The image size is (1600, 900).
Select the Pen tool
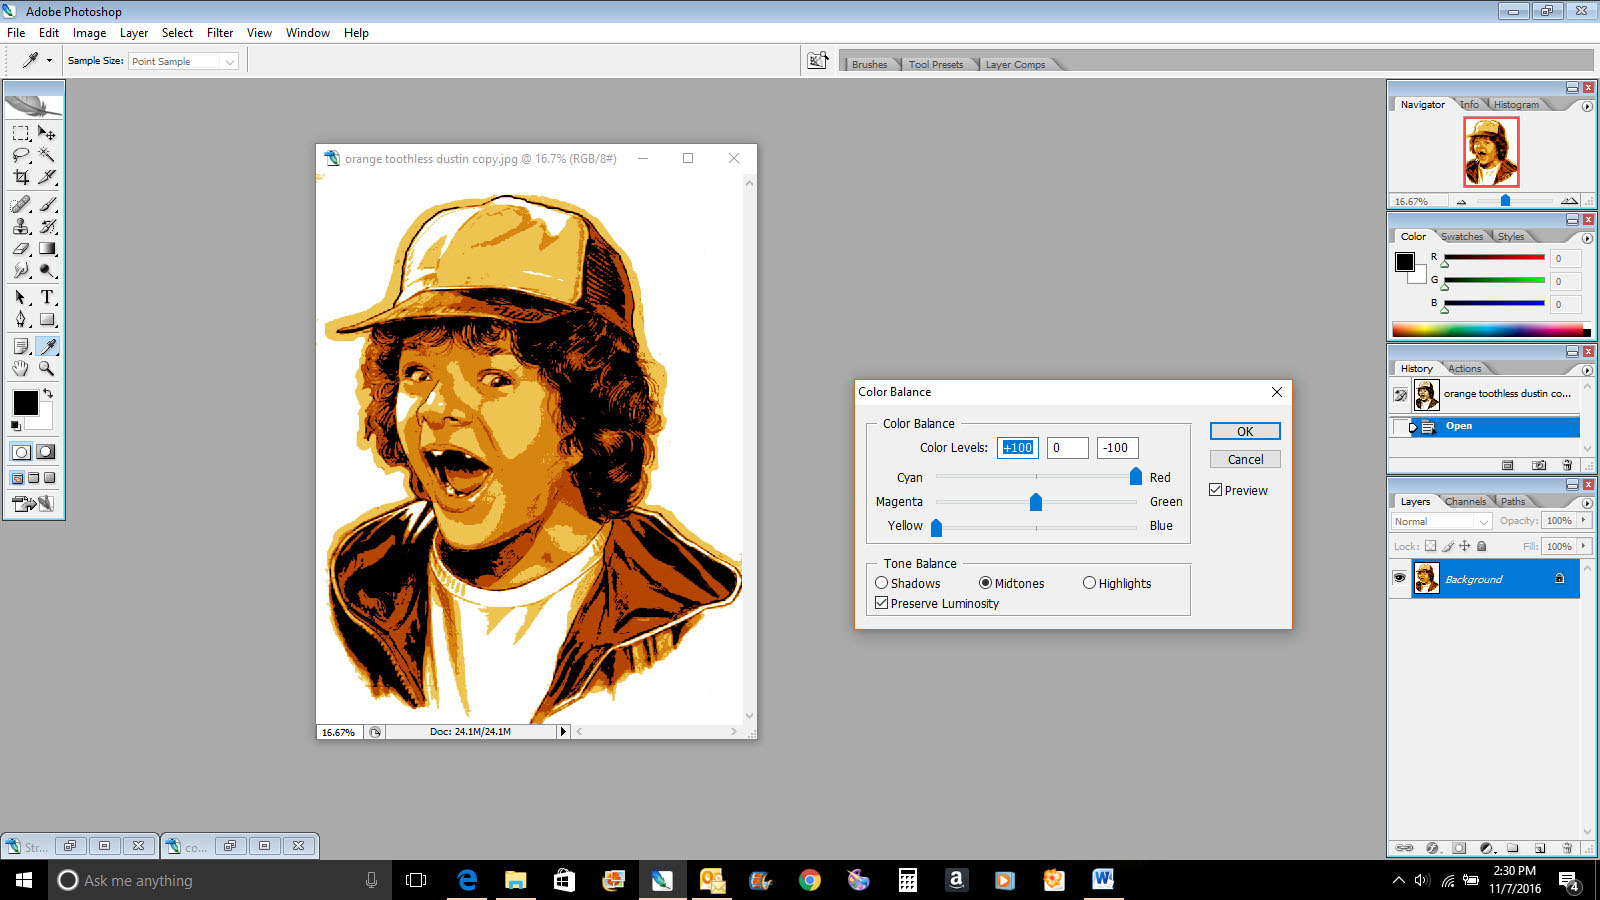[21, 319]
